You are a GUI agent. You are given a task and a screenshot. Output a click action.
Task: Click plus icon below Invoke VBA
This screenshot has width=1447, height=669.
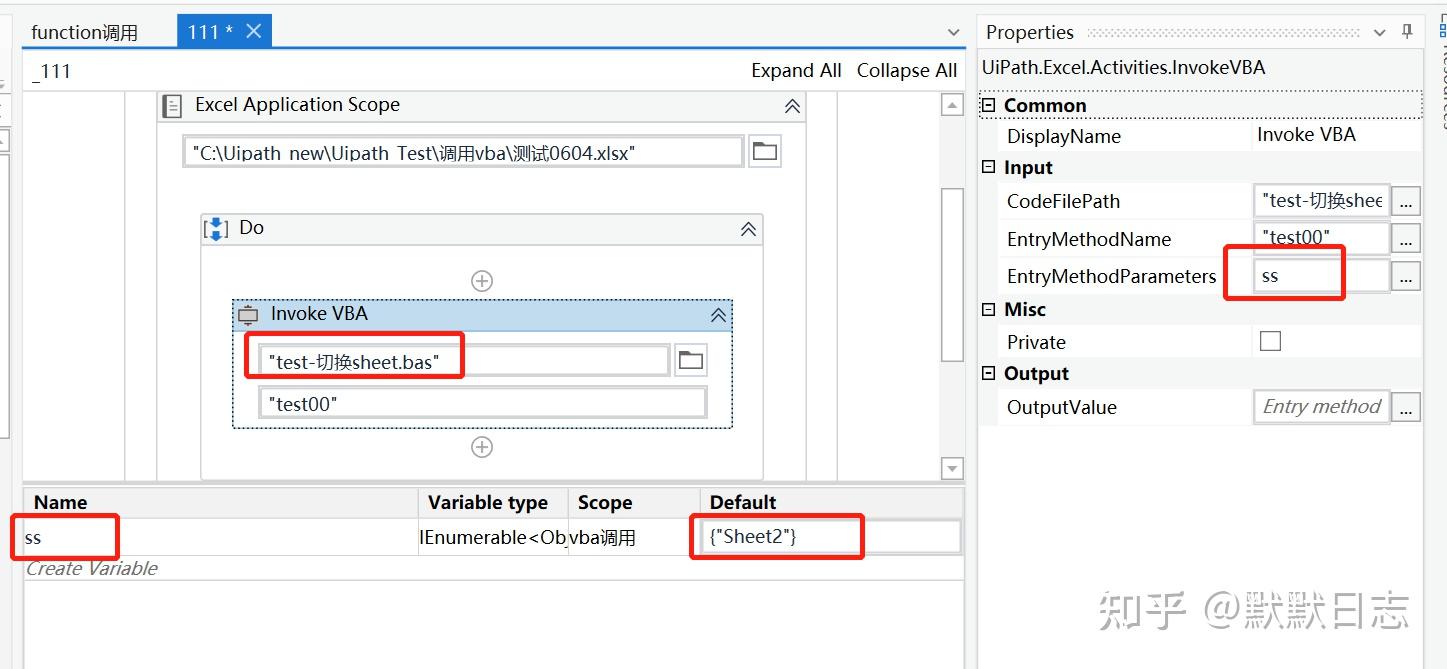(481, 447)
